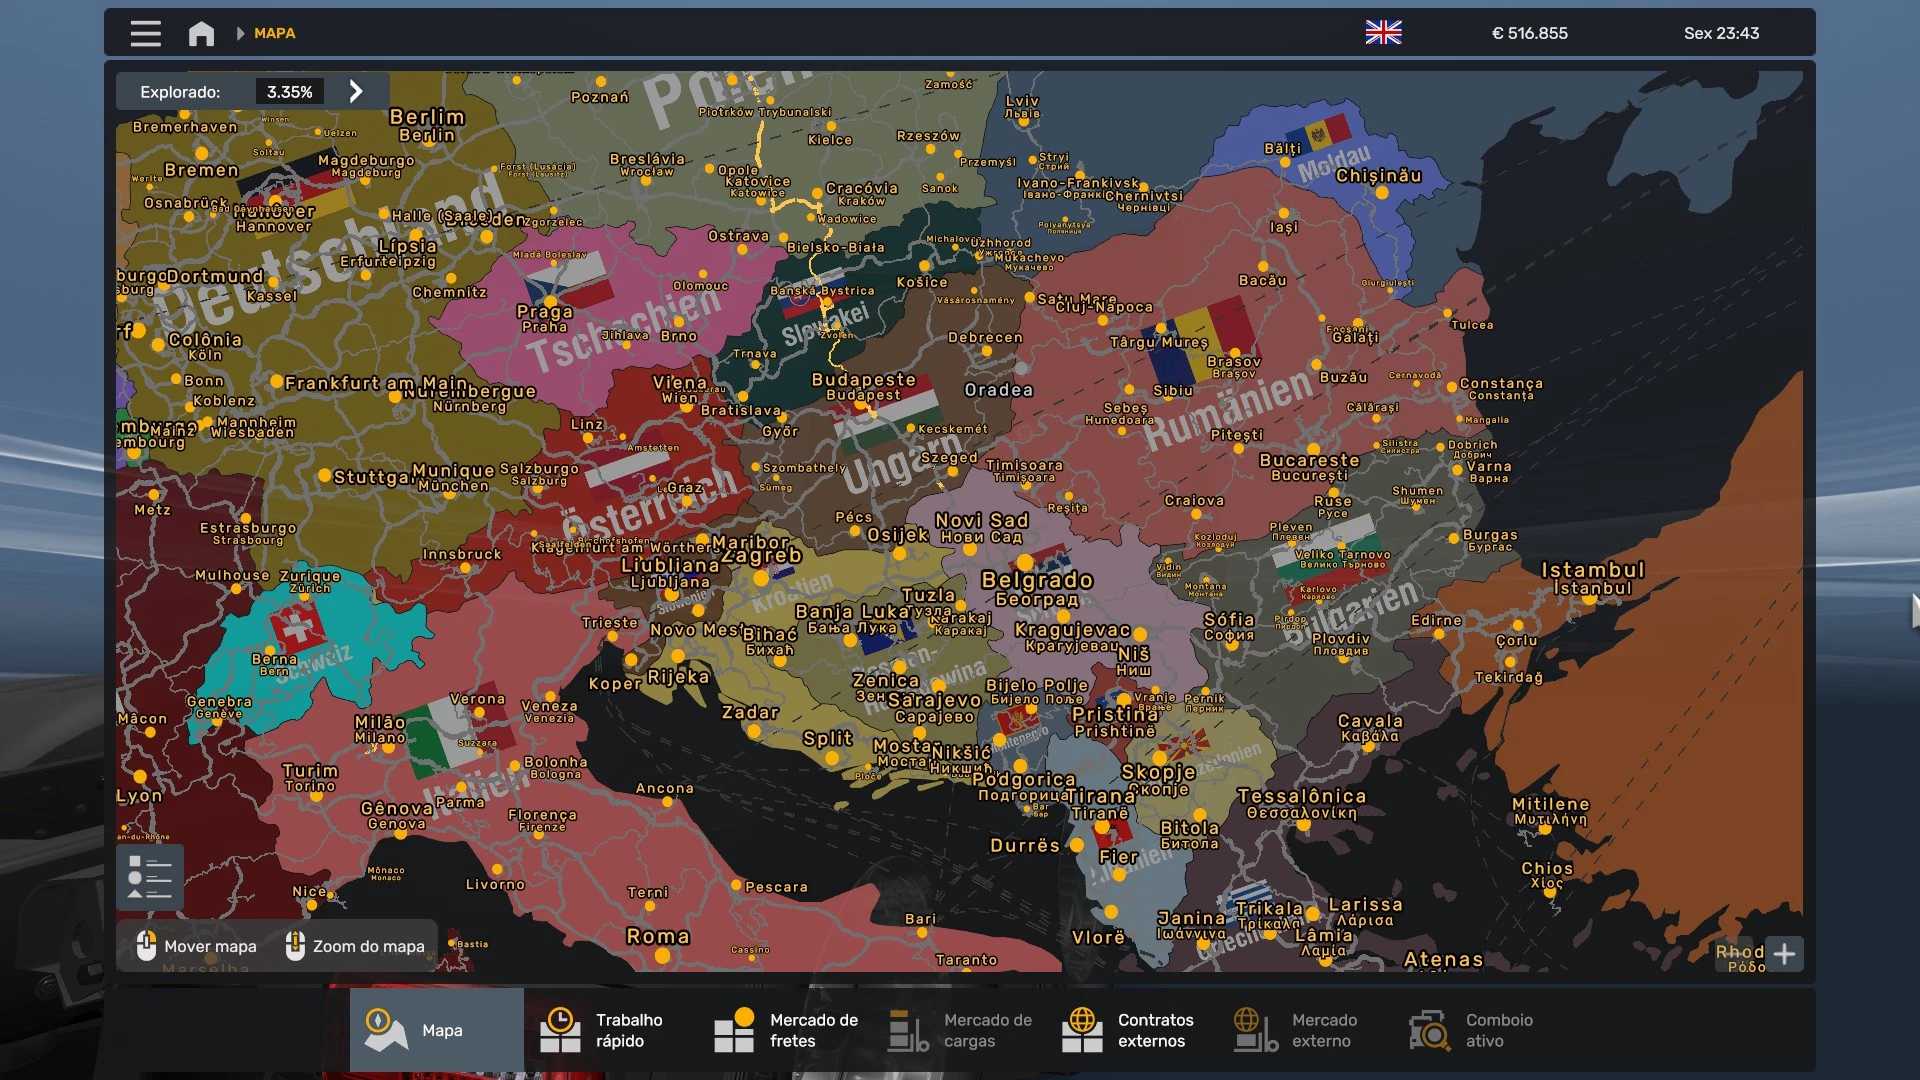Open the map legend list icon
The height and width of the screenshot is (1080, 1920).
pos(150,877)
